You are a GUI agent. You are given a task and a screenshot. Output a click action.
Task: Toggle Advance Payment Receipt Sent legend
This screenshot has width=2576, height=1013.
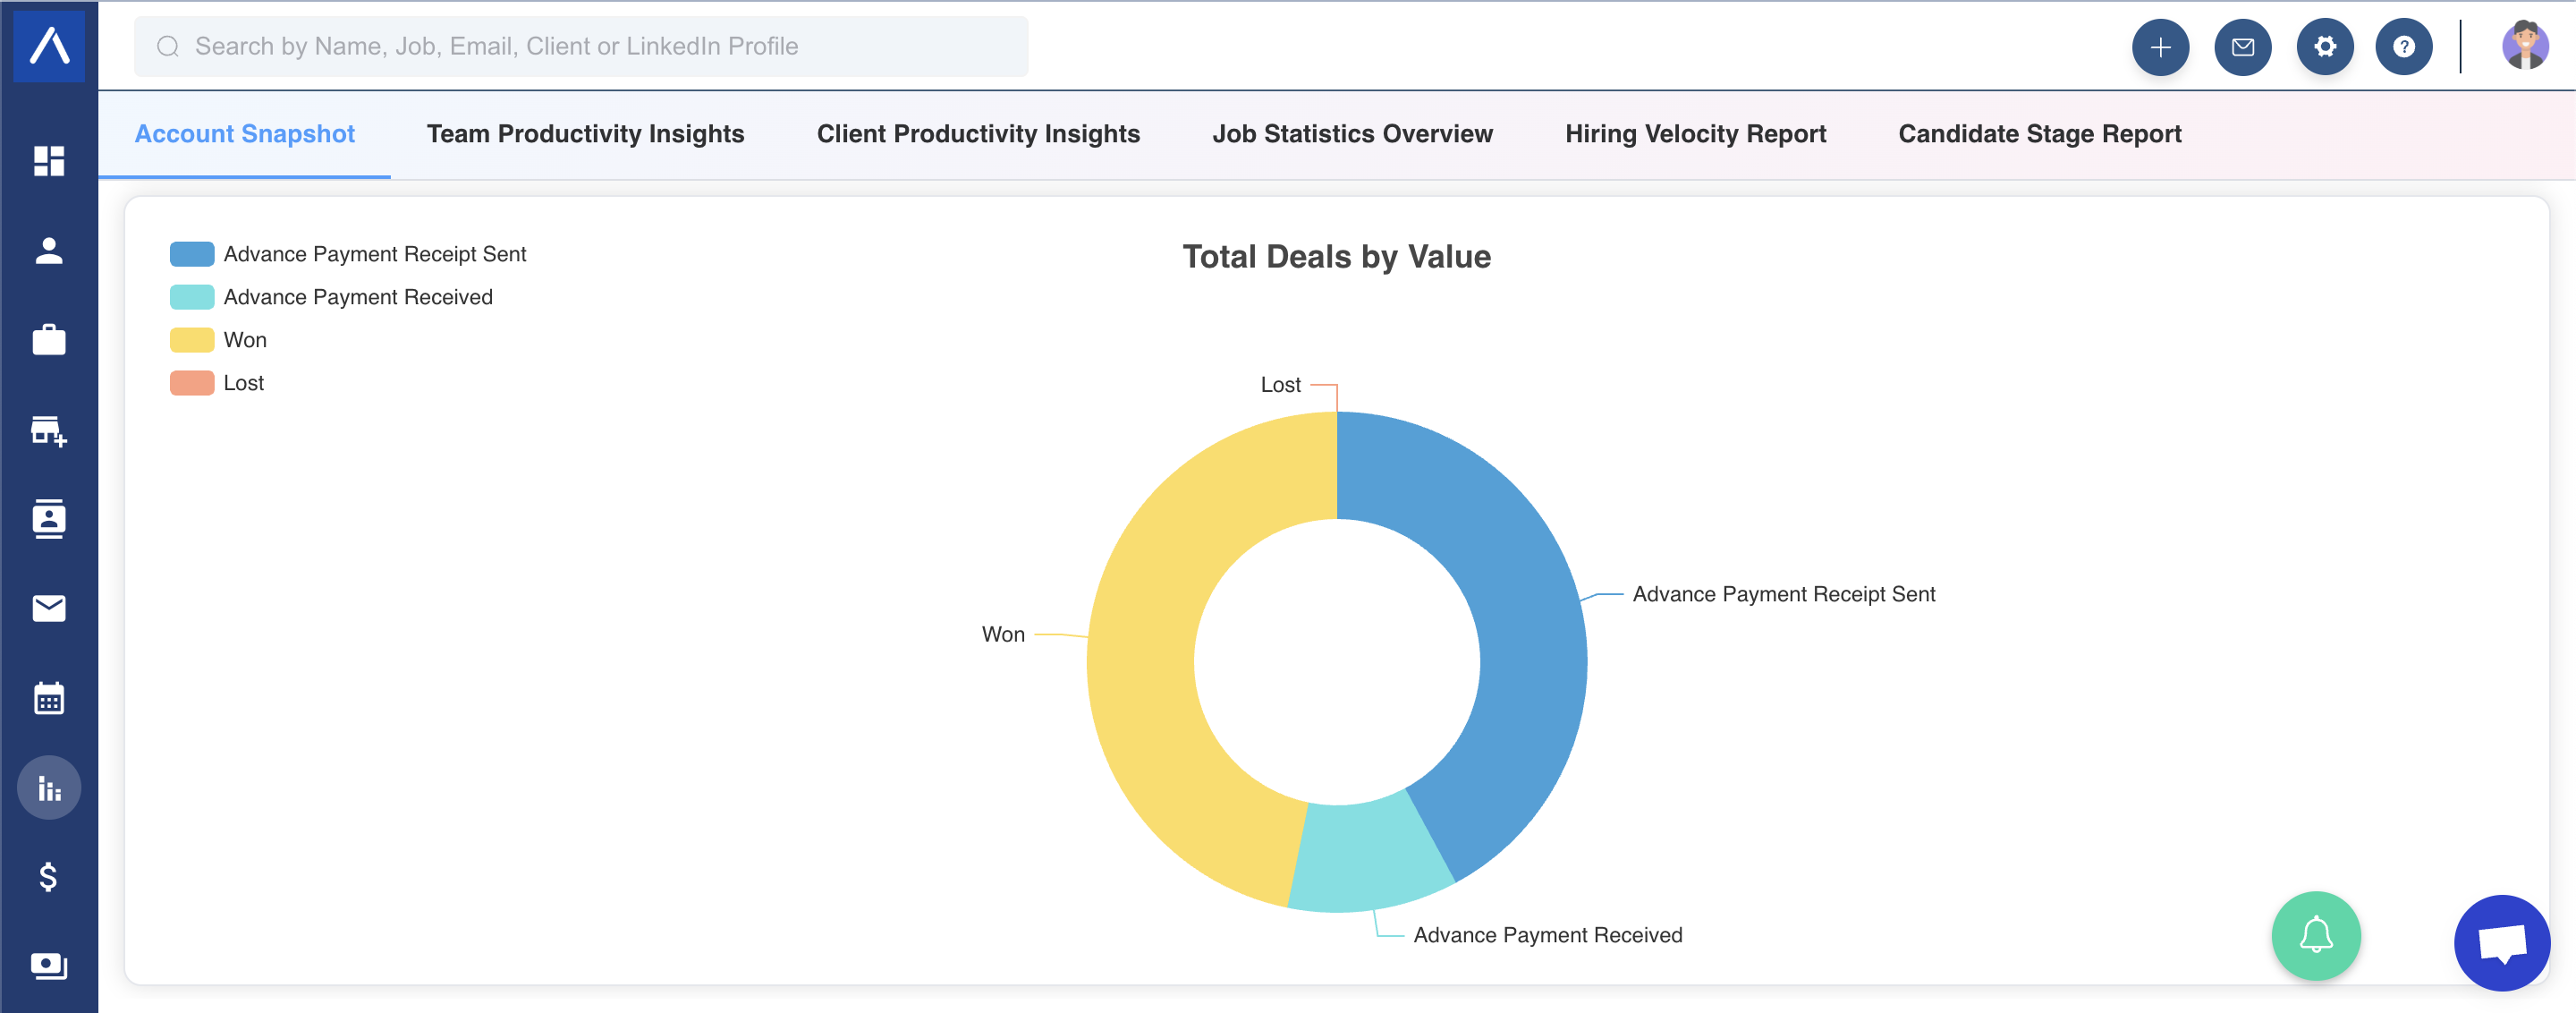click(x=348, y=254)
